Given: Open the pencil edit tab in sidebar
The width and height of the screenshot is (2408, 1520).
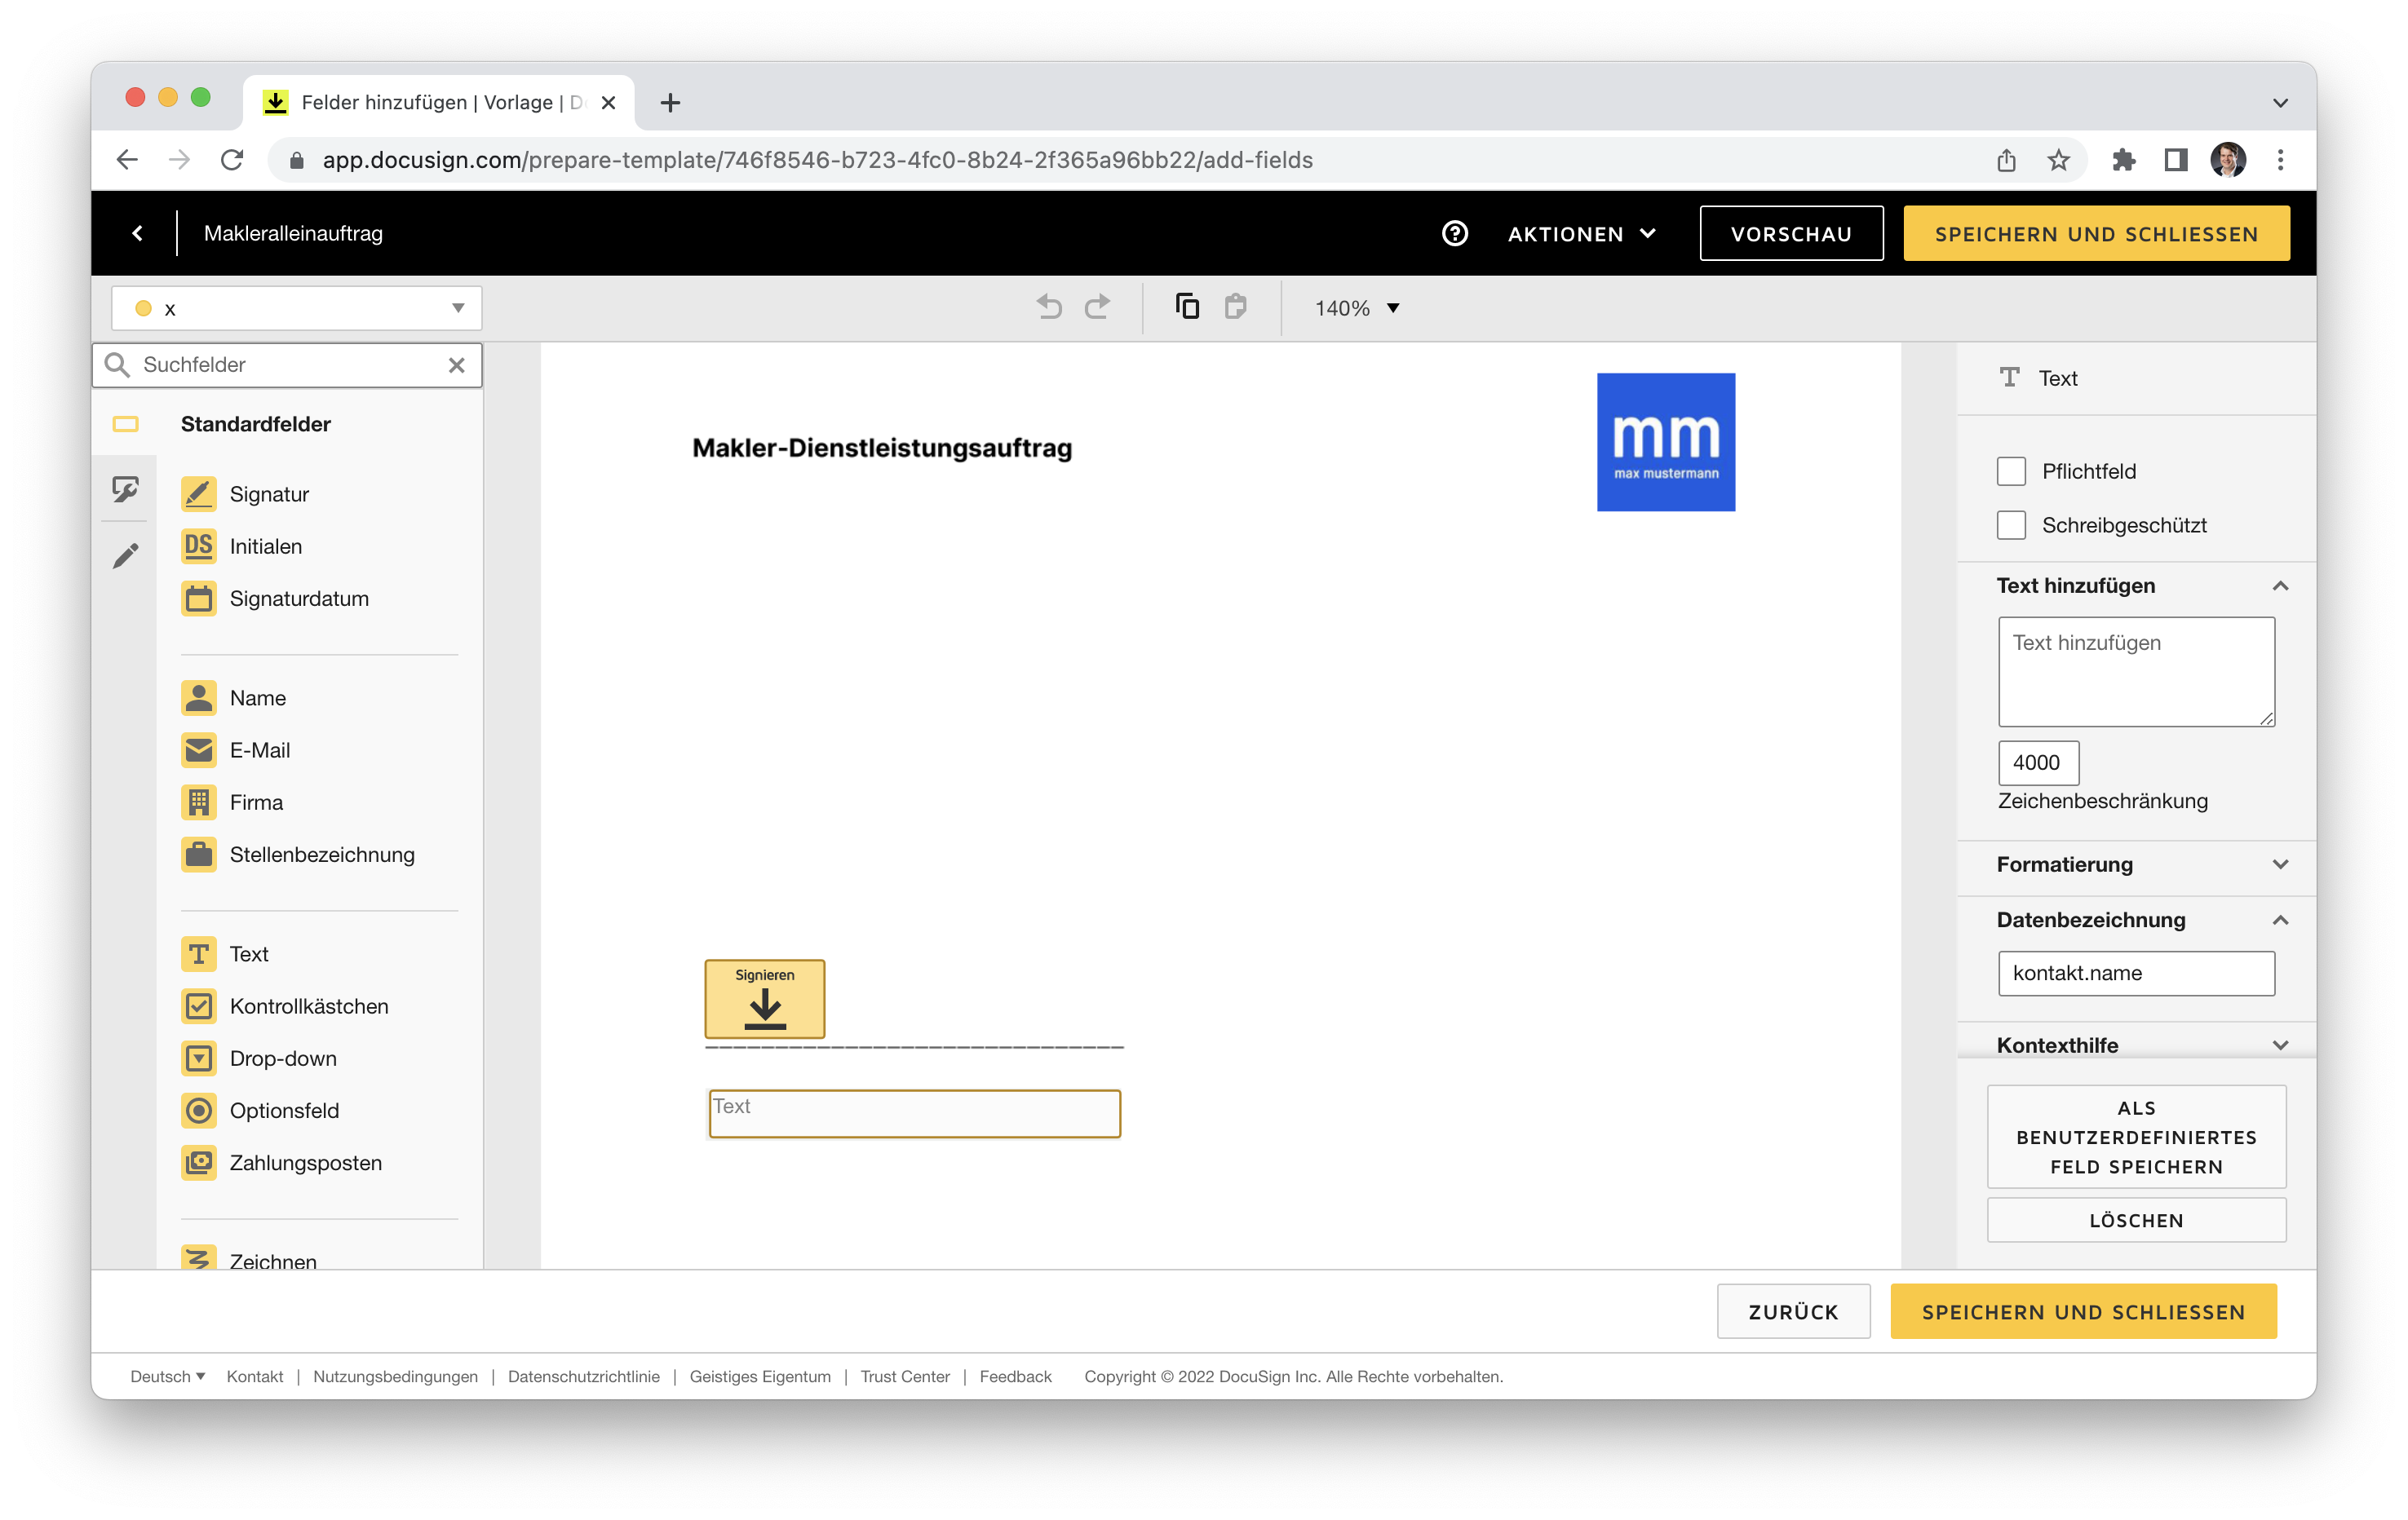Looking at the screenshot, I should [x=125, y=556].
